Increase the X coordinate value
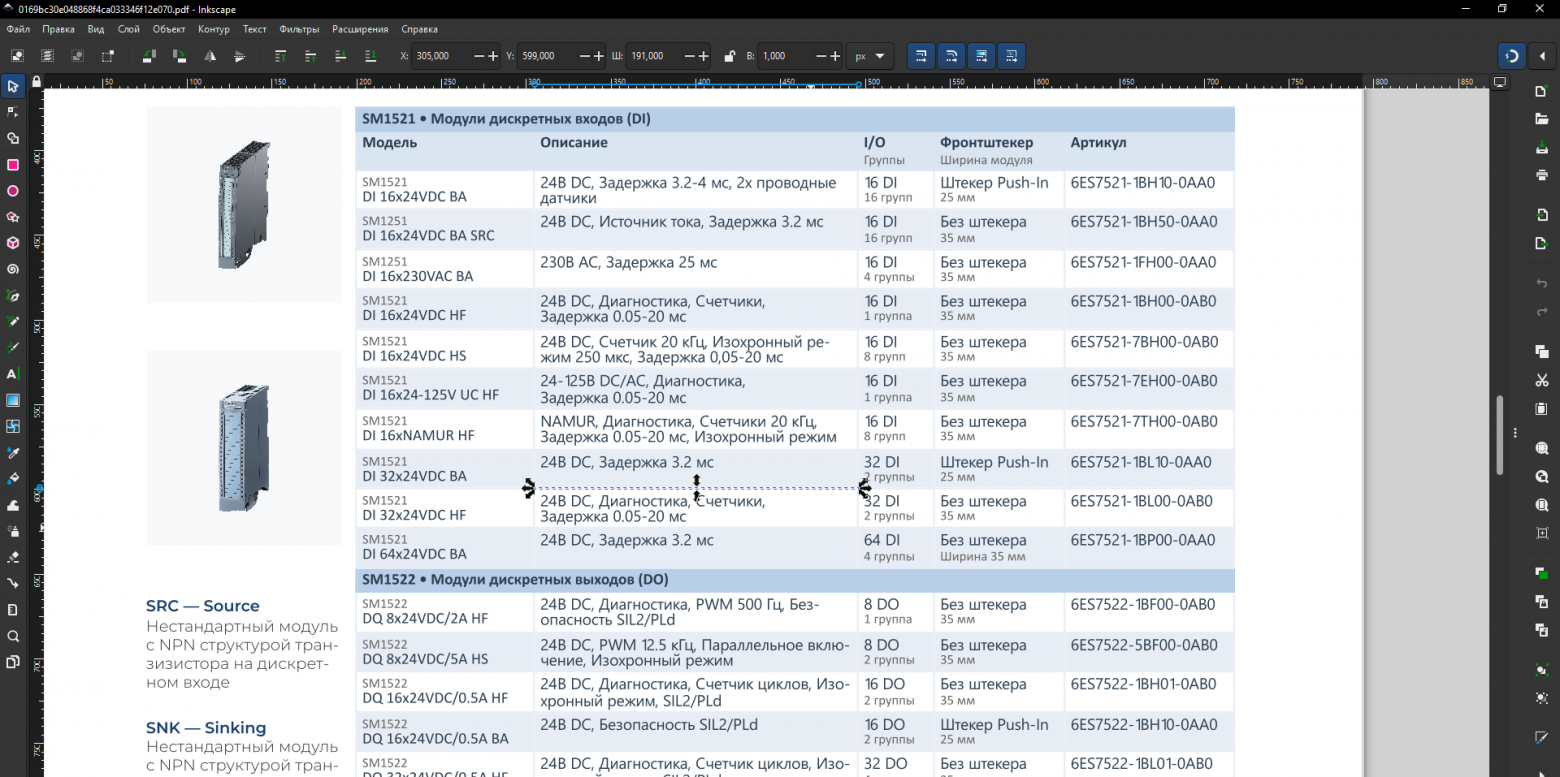 (492, 56)
